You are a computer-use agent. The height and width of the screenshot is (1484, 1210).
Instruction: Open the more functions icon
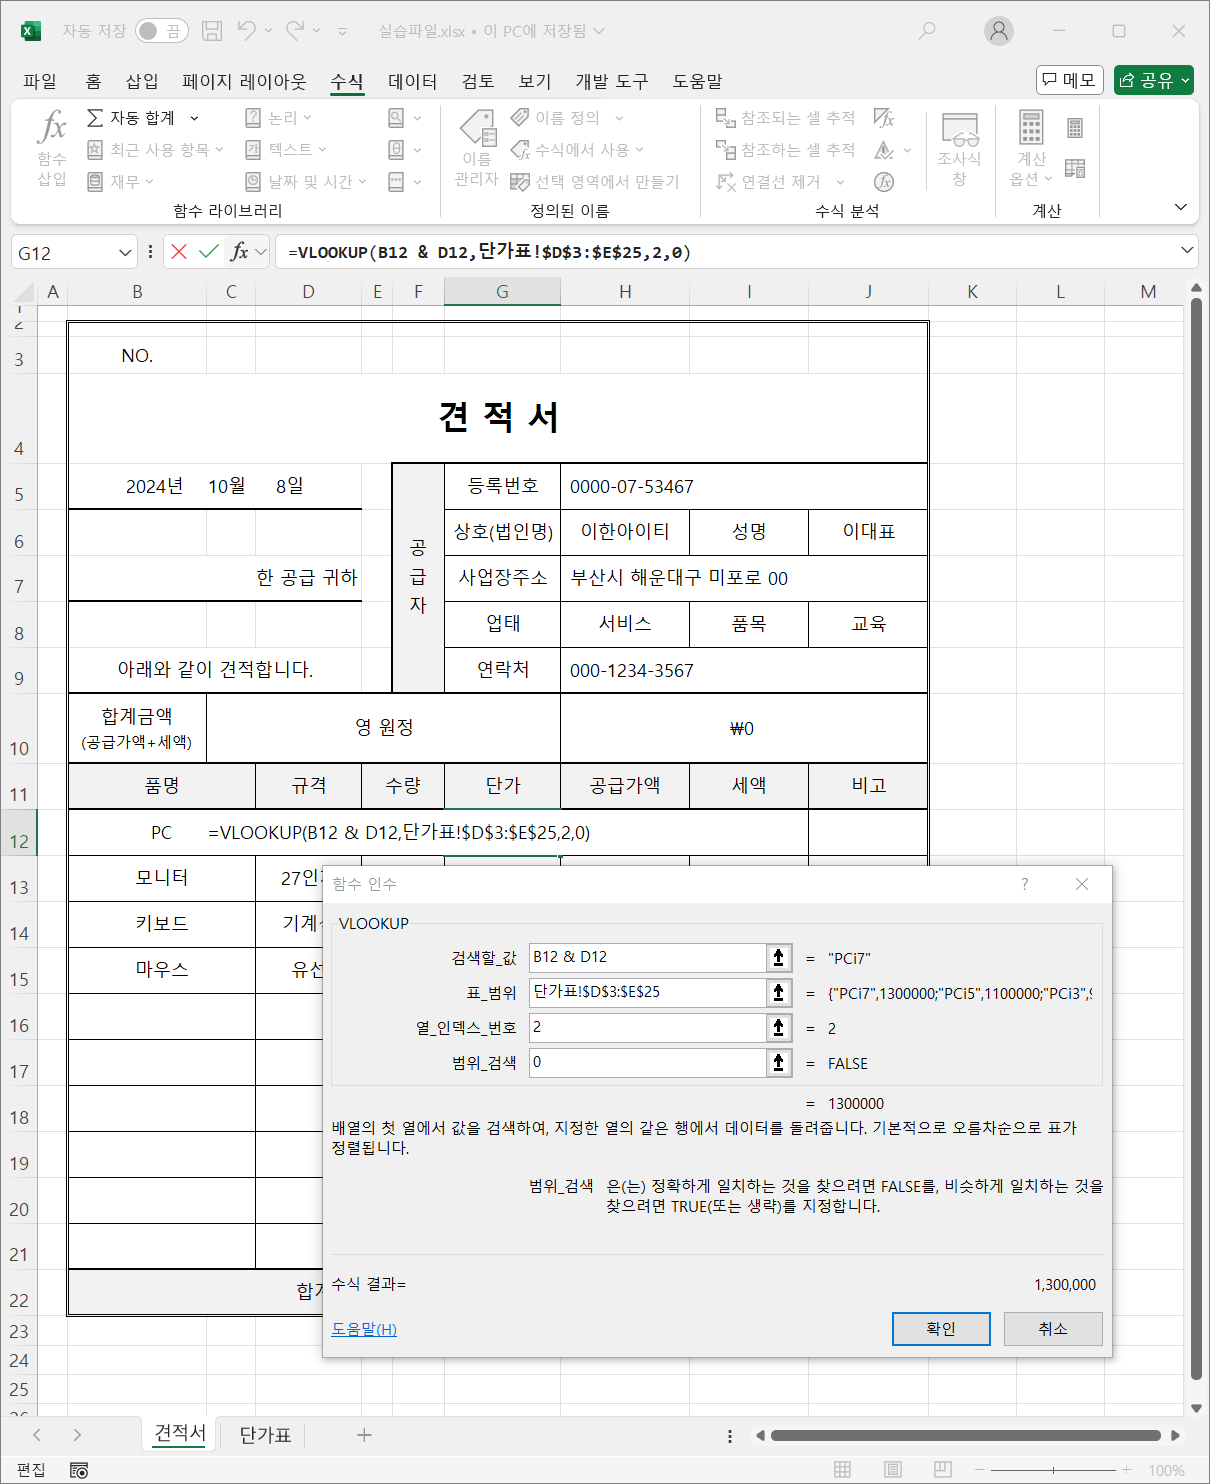pyautogui.click(x=397, y=181)
